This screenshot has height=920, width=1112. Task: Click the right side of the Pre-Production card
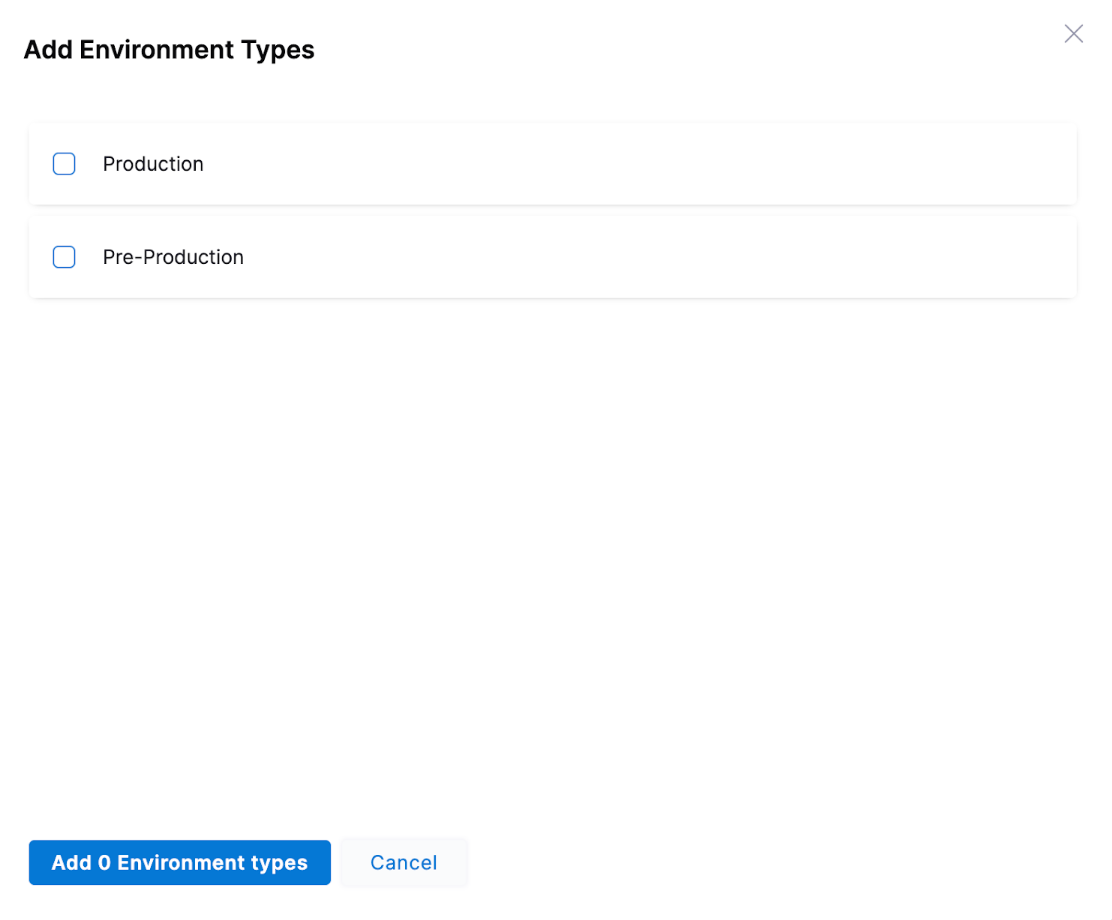950,257
